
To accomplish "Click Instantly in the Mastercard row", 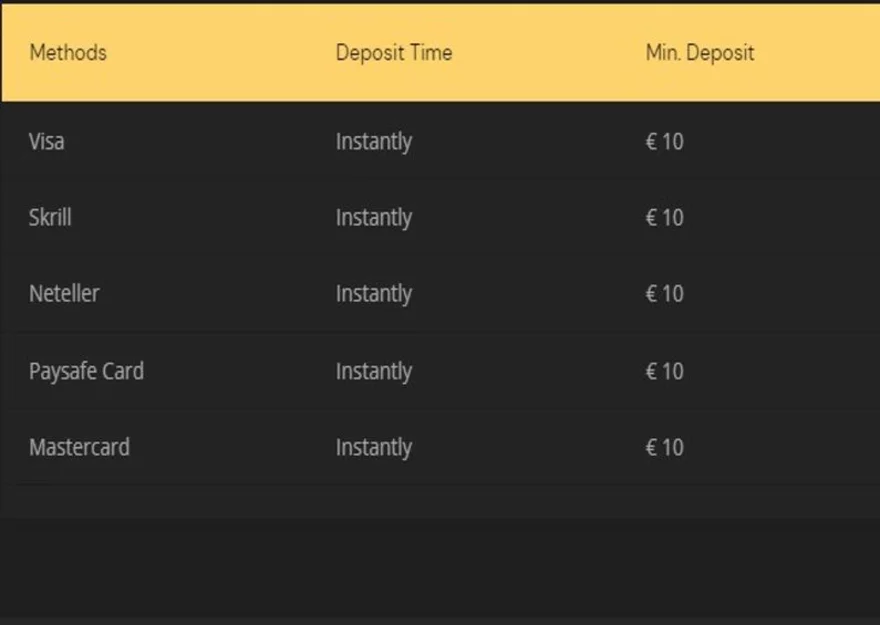I will pyautogui.click(x=374, y=448).
